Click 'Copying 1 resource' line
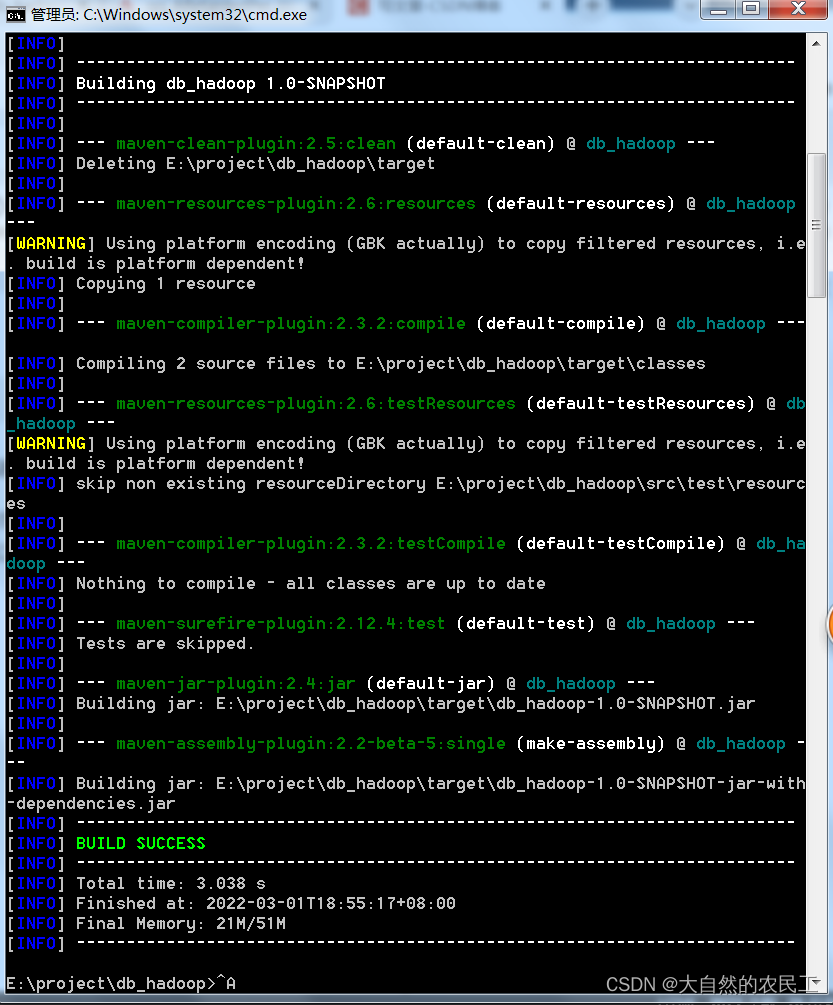 [x=166, y=284]
